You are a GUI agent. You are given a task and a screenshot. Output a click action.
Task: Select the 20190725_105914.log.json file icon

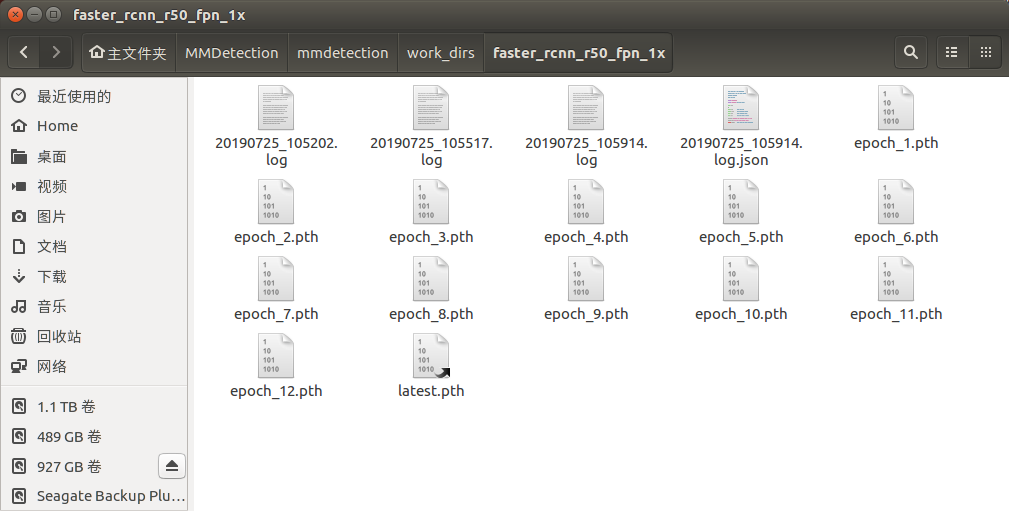click(741, 108)
